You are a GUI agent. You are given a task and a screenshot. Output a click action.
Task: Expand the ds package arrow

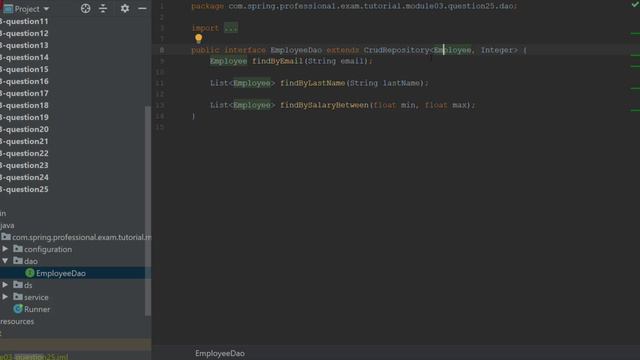pyautogui.click(x=5, y=284)
